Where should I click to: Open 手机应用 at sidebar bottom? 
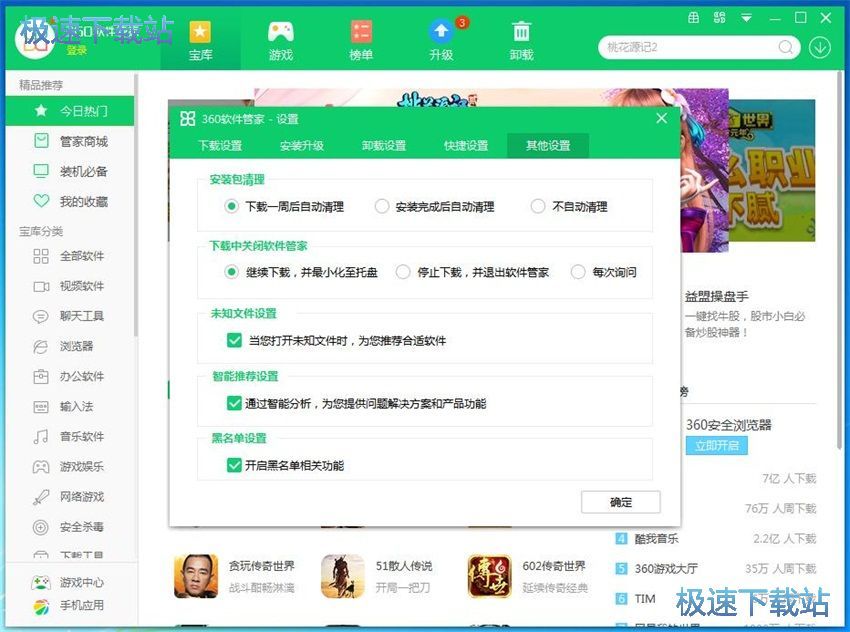pos(68,605)
